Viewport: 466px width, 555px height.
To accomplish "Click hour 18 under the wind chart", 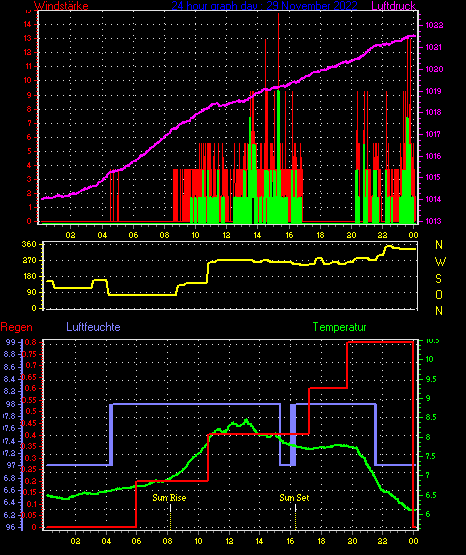I will click(x=320, y=235).
